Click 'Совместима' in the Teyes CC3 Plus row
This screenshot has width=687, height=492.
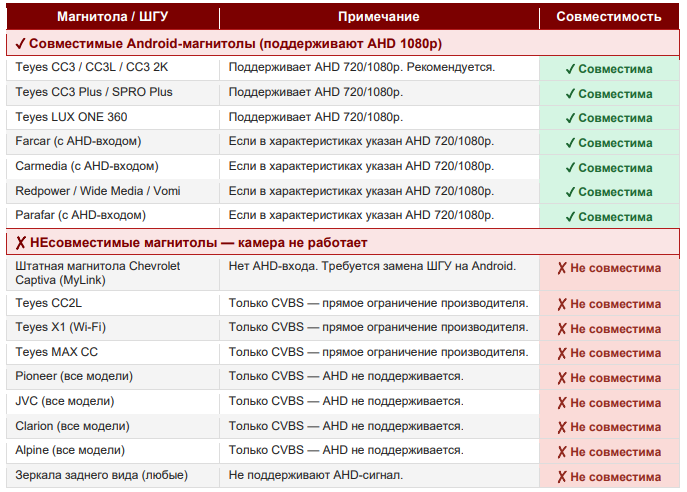[x=609, y=94]
